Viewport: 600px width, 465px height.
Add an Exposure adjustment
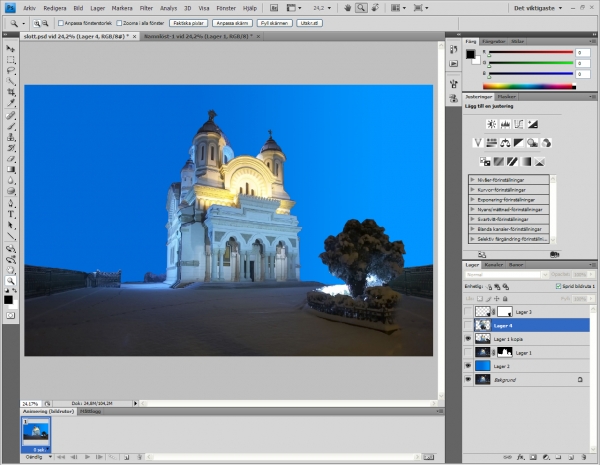coord(532,124)
